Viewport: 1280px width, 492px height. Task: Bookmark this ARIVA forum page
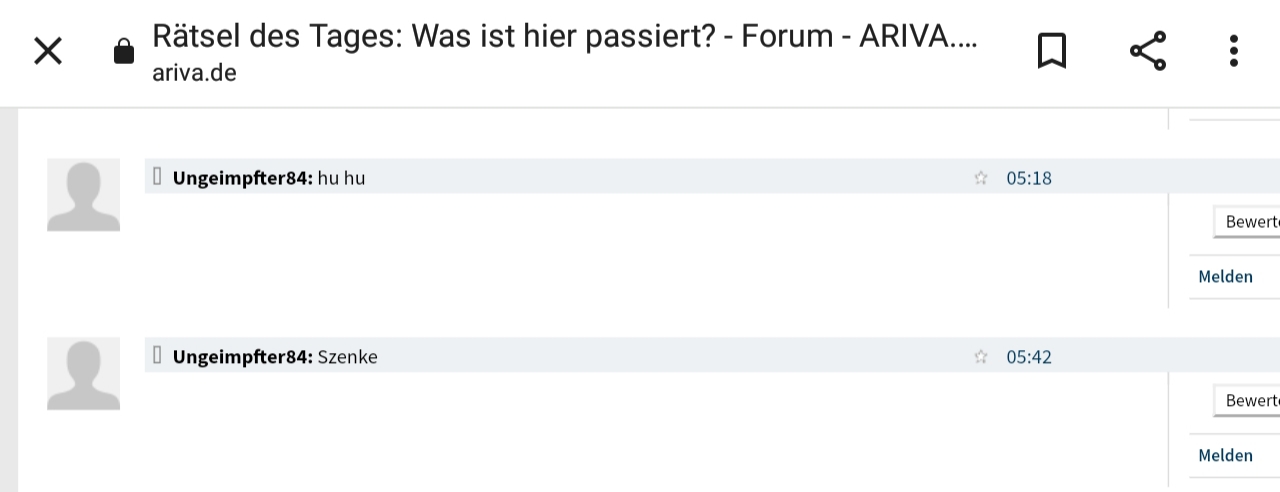(x=1051, y=51)
